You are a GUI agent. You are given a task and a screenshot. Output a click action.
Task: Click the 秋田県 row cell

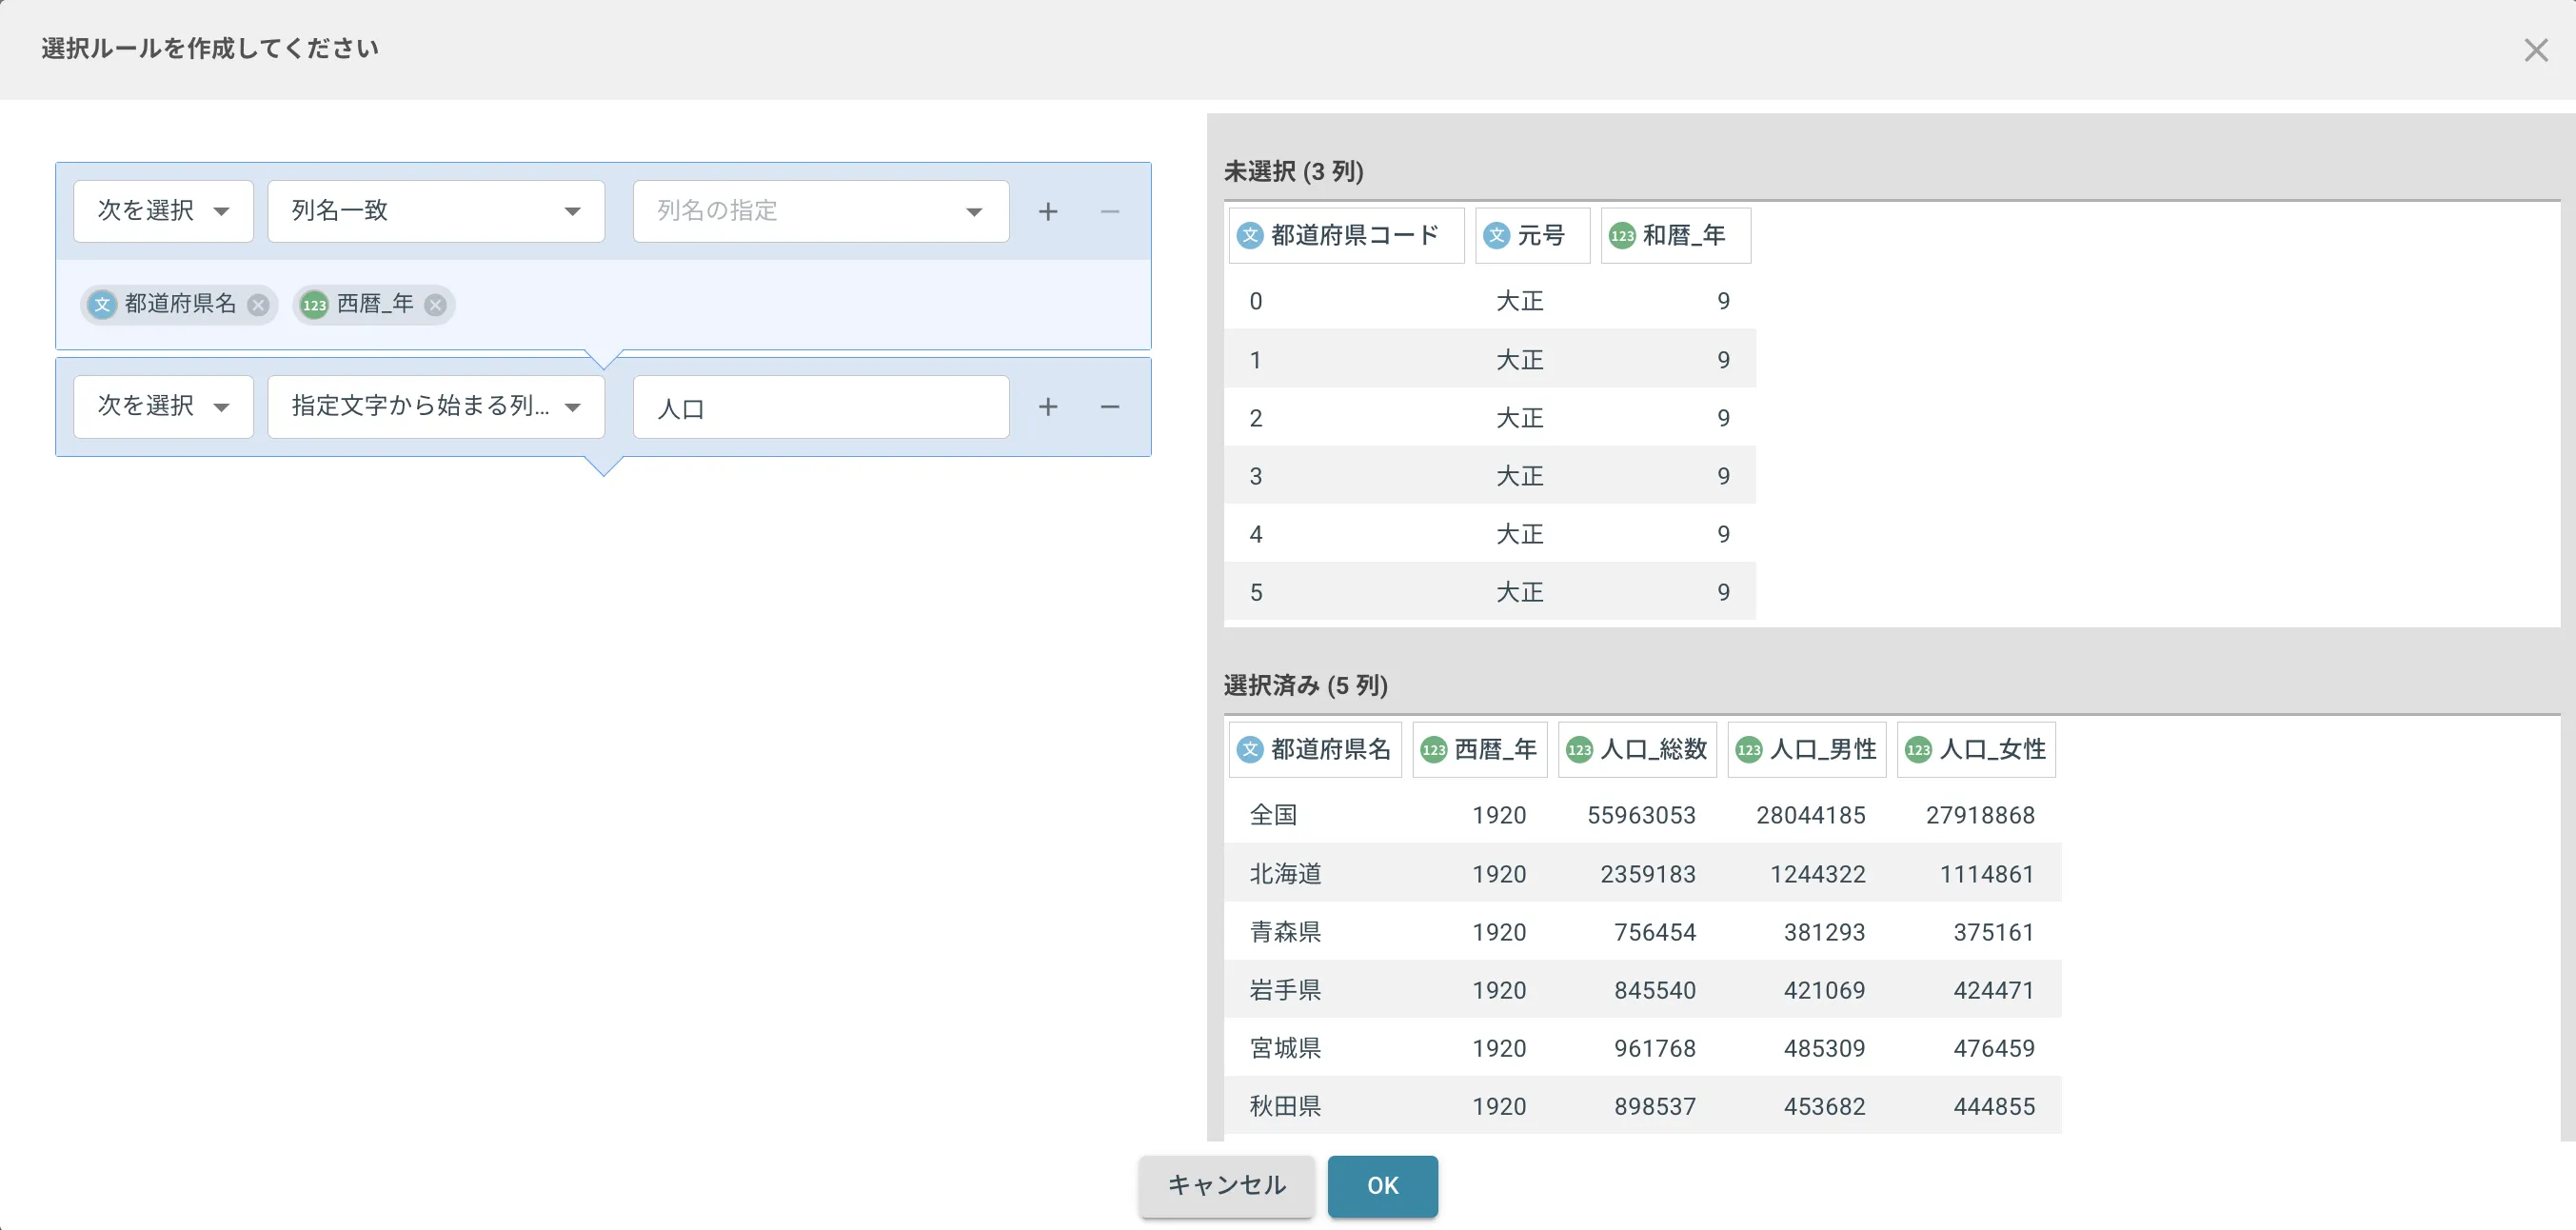pos(1285,1106)
